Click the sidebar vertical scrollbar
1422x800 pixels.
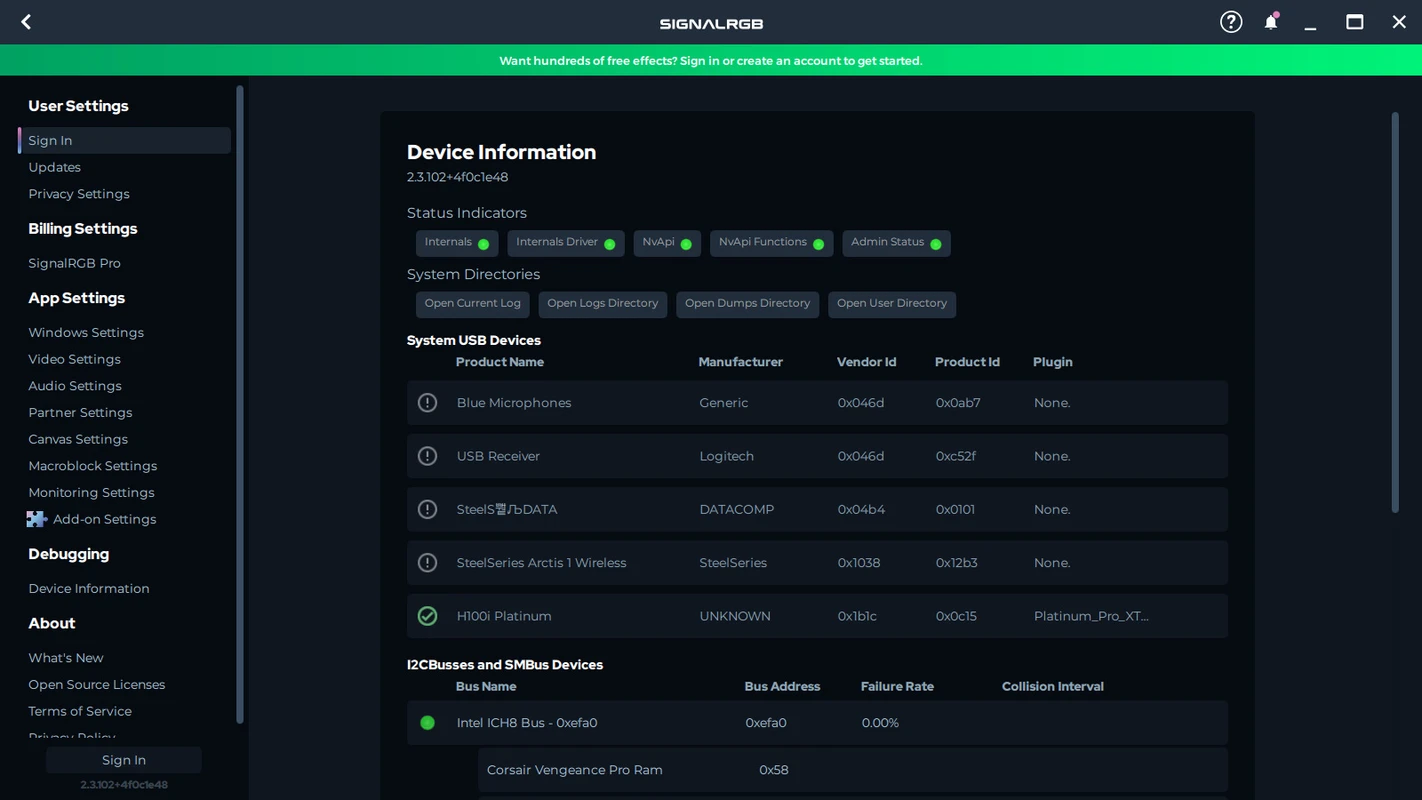(240, 404)
